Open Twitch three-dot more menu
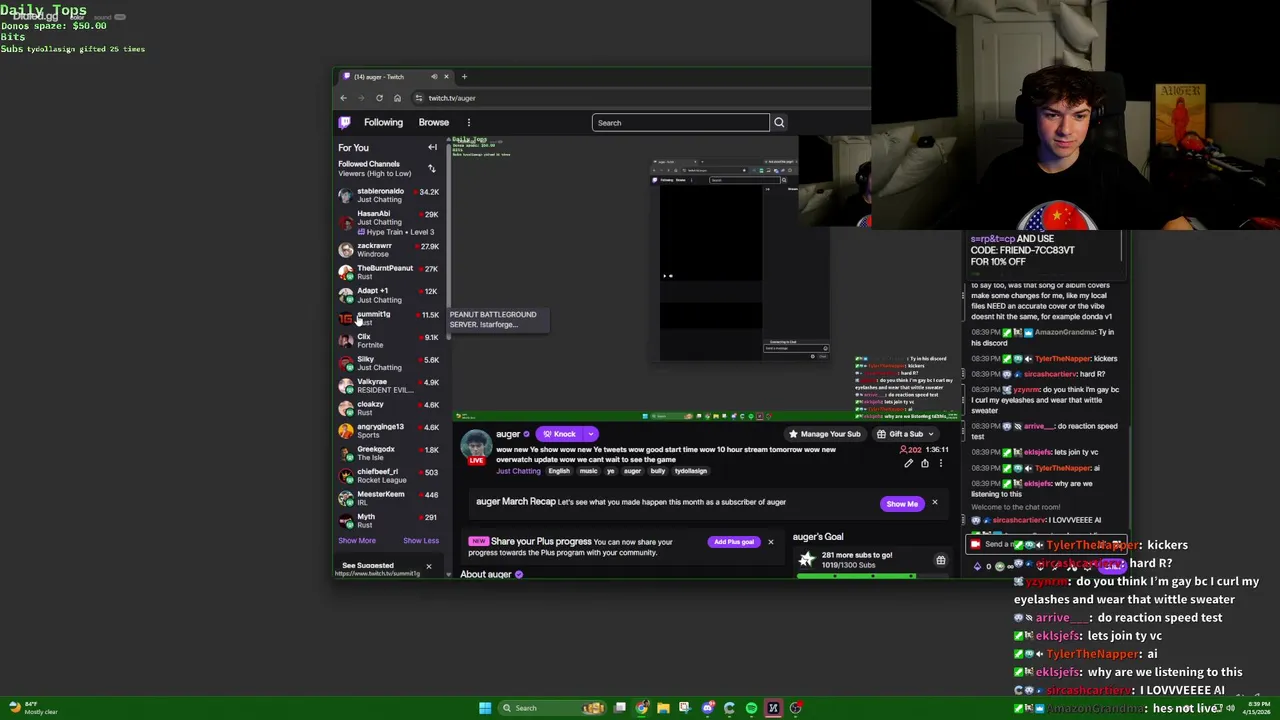1280x720 pixels. coord(468,123)
